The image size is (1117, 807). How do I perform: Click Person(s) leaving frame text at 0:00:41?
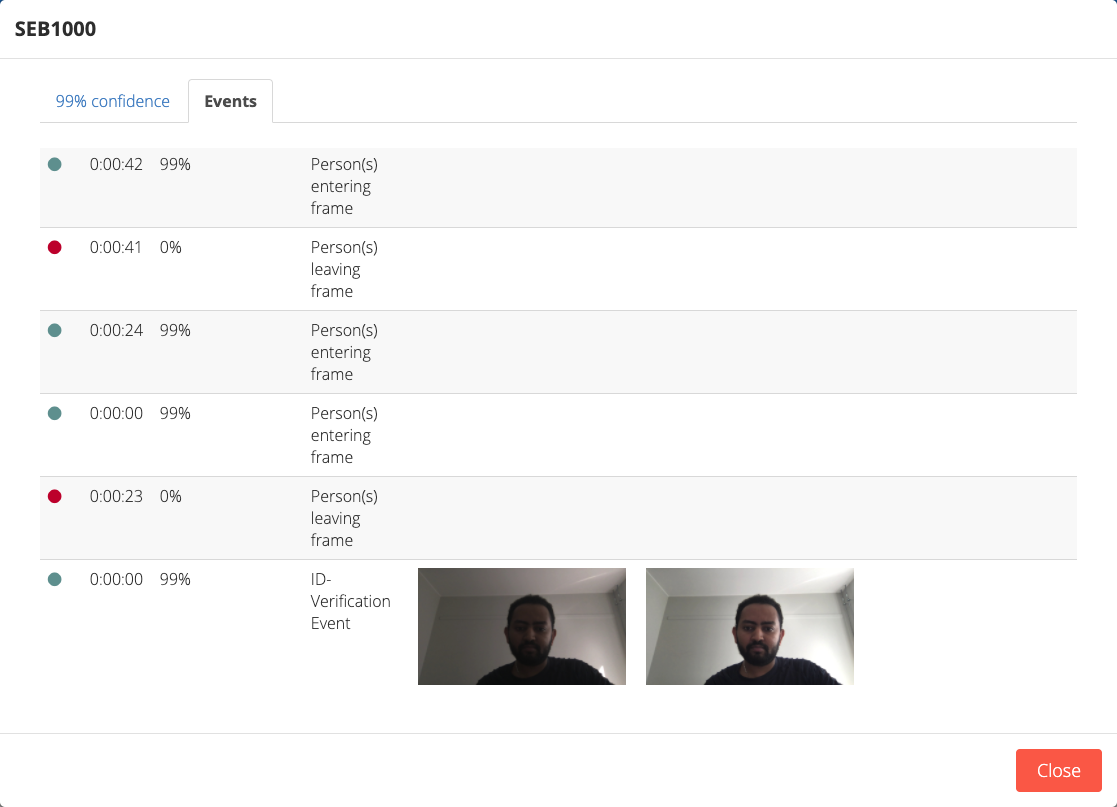coord(344,269)
